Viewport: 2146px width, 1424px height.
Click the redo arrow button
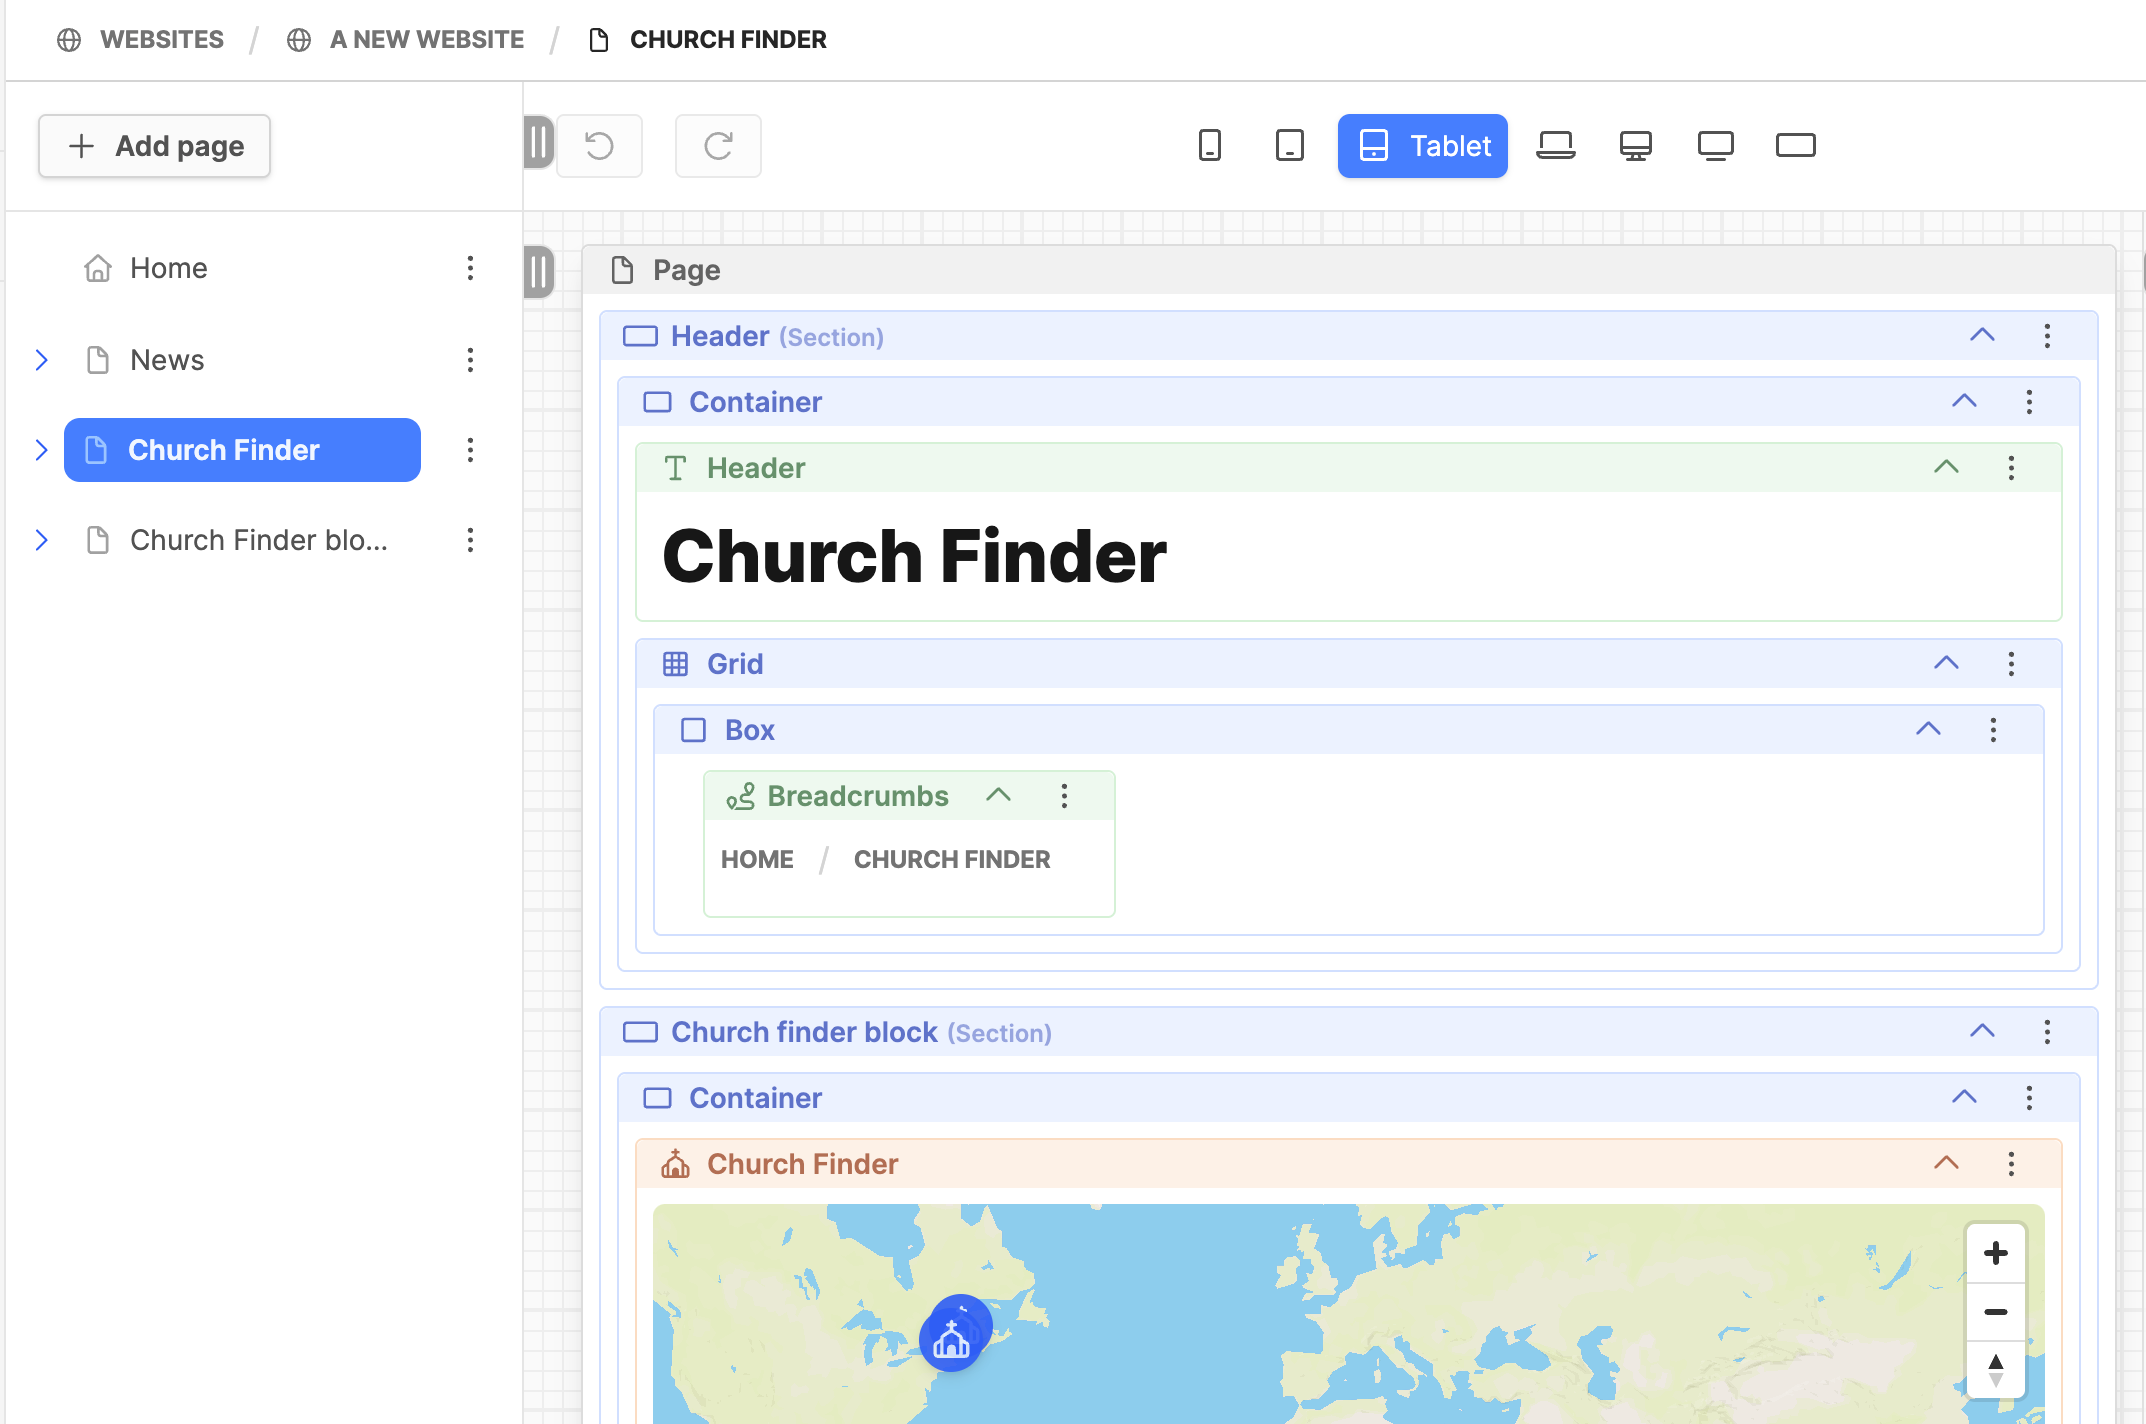click(718, 146)
